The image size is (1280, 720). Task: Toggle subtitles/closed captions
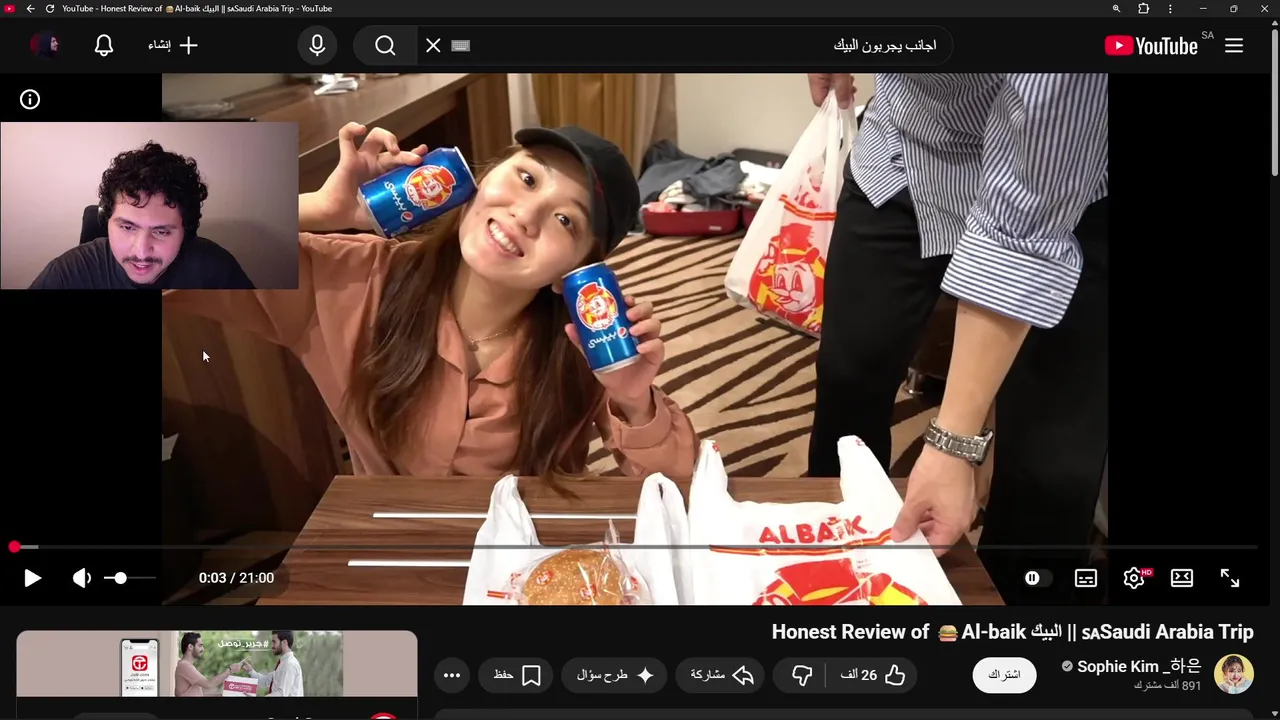pos(1086,578)
